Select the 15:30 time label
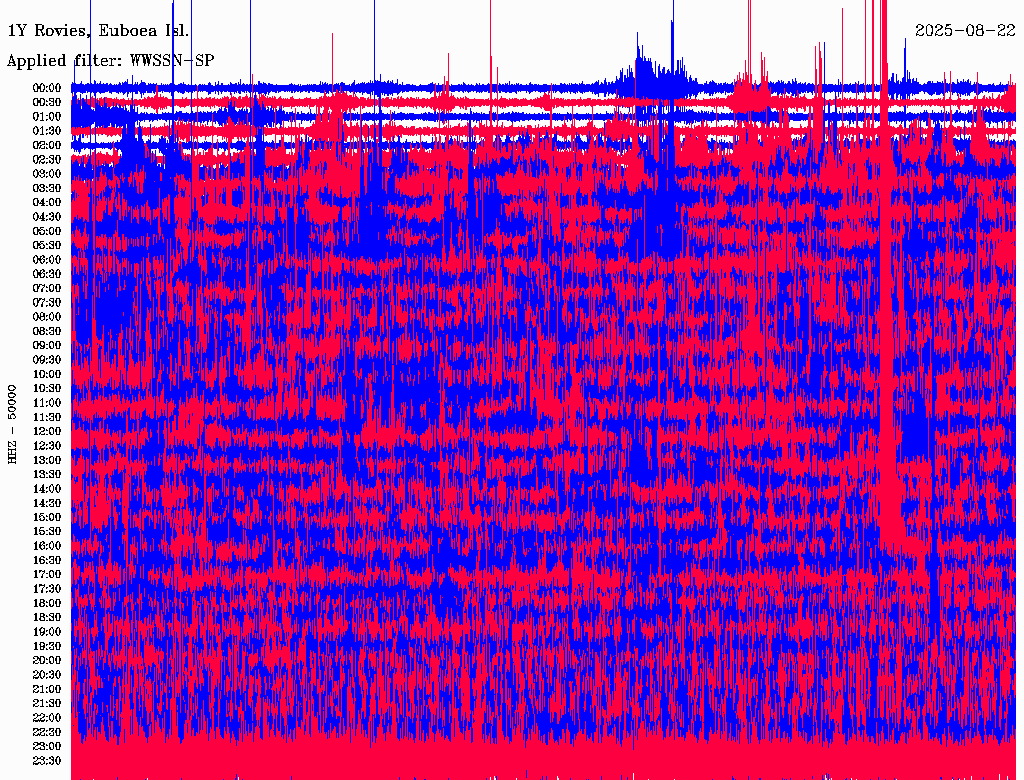This screenshot has width=1024, height=780. coord(47,531)
